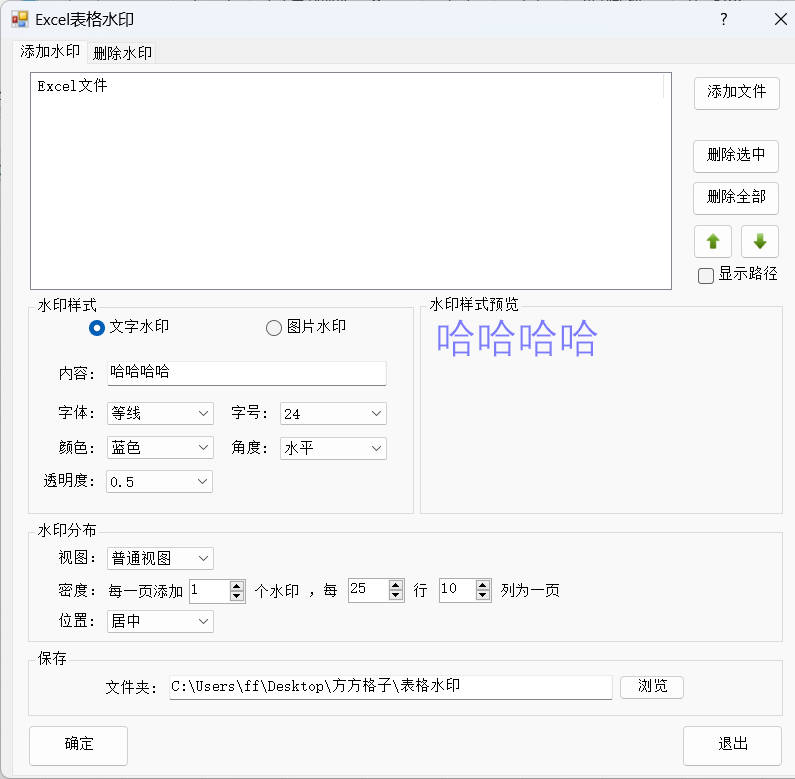This screenshot has height=779, width=795.
Task: Click the green move-down arrow icon
Action: 759,241
